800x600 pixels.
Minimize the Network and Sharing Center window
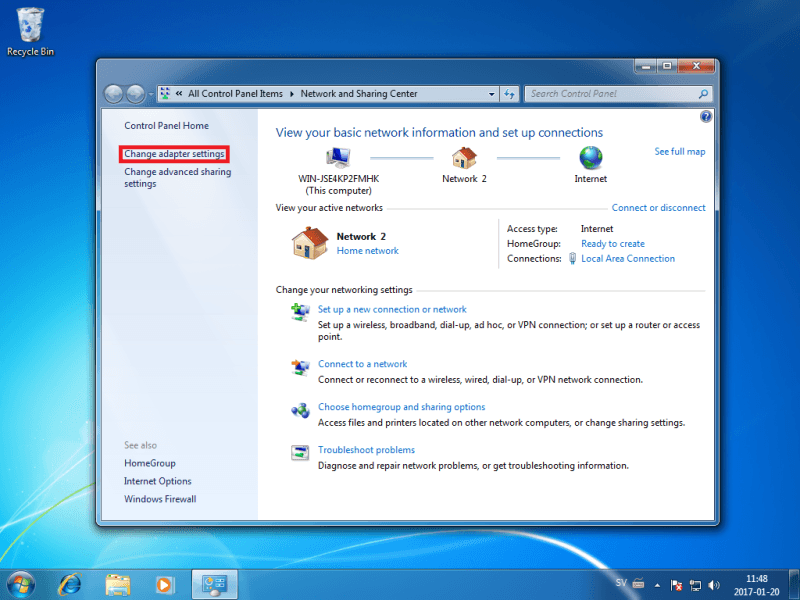(x=646, y=66)
